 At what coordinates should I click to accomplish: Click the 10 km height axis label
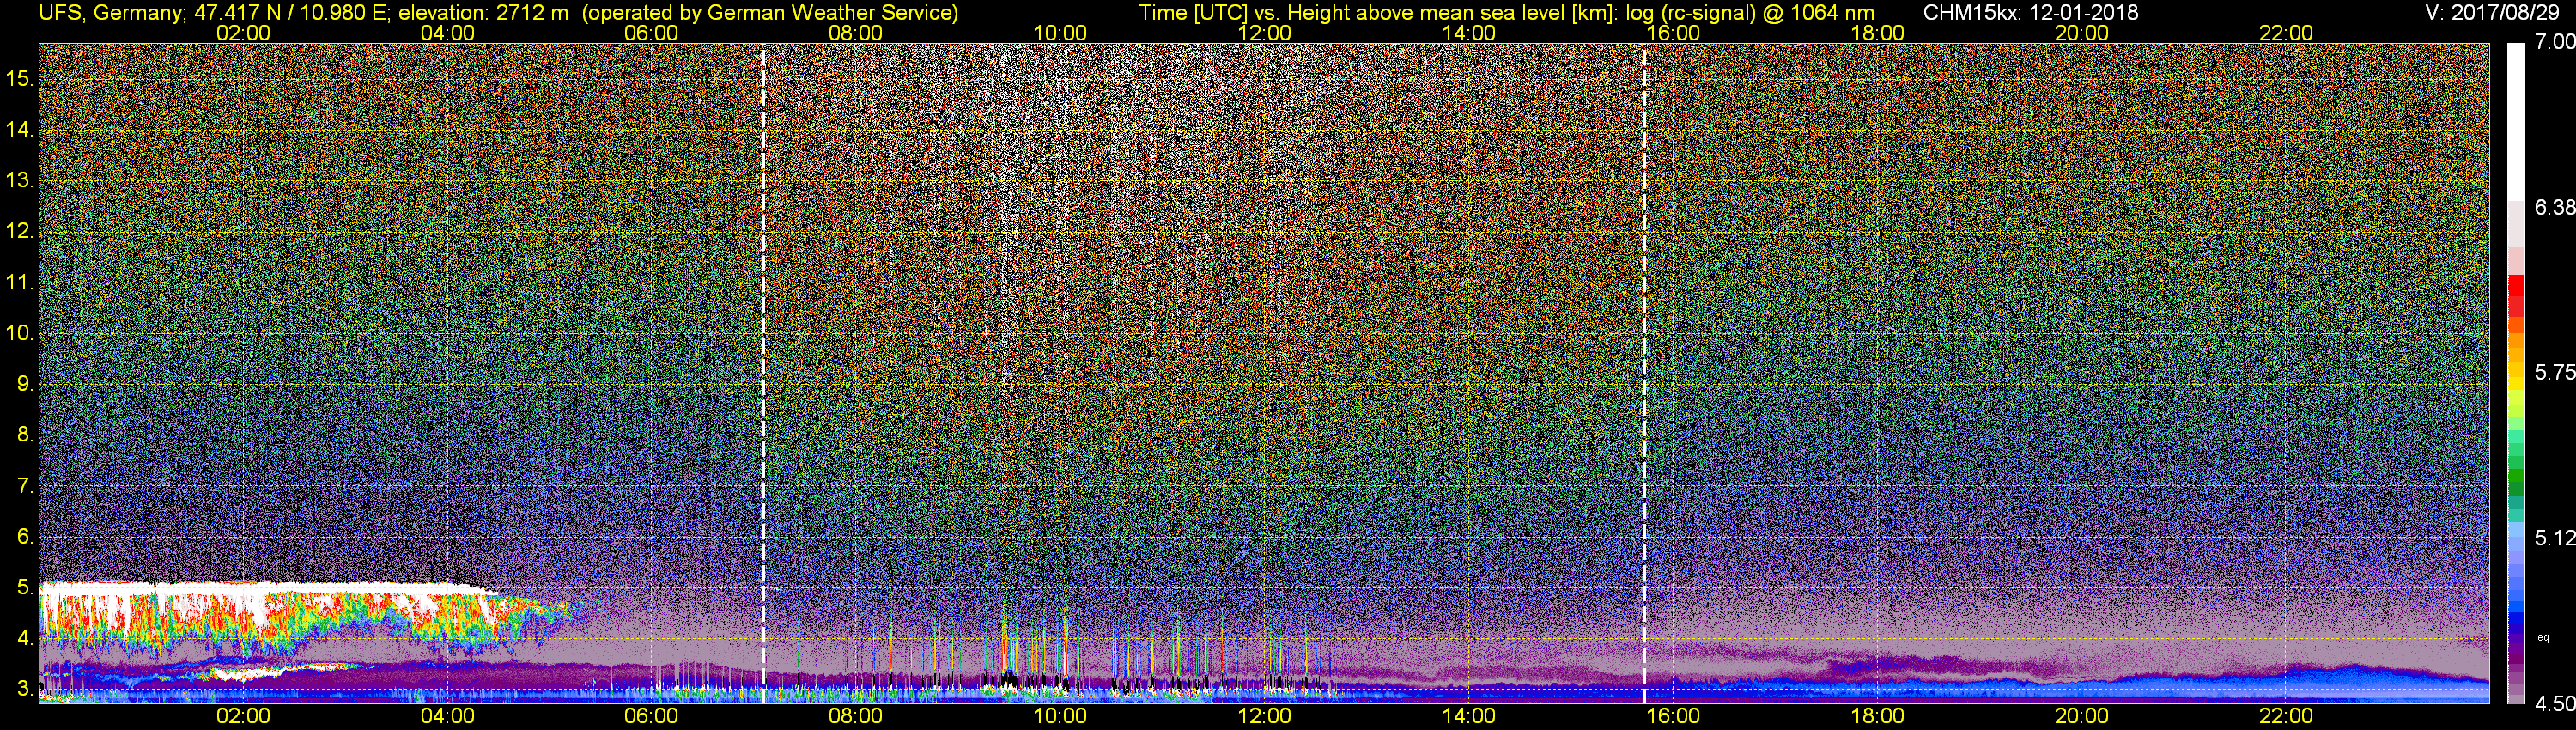click(x=19, y=332)
